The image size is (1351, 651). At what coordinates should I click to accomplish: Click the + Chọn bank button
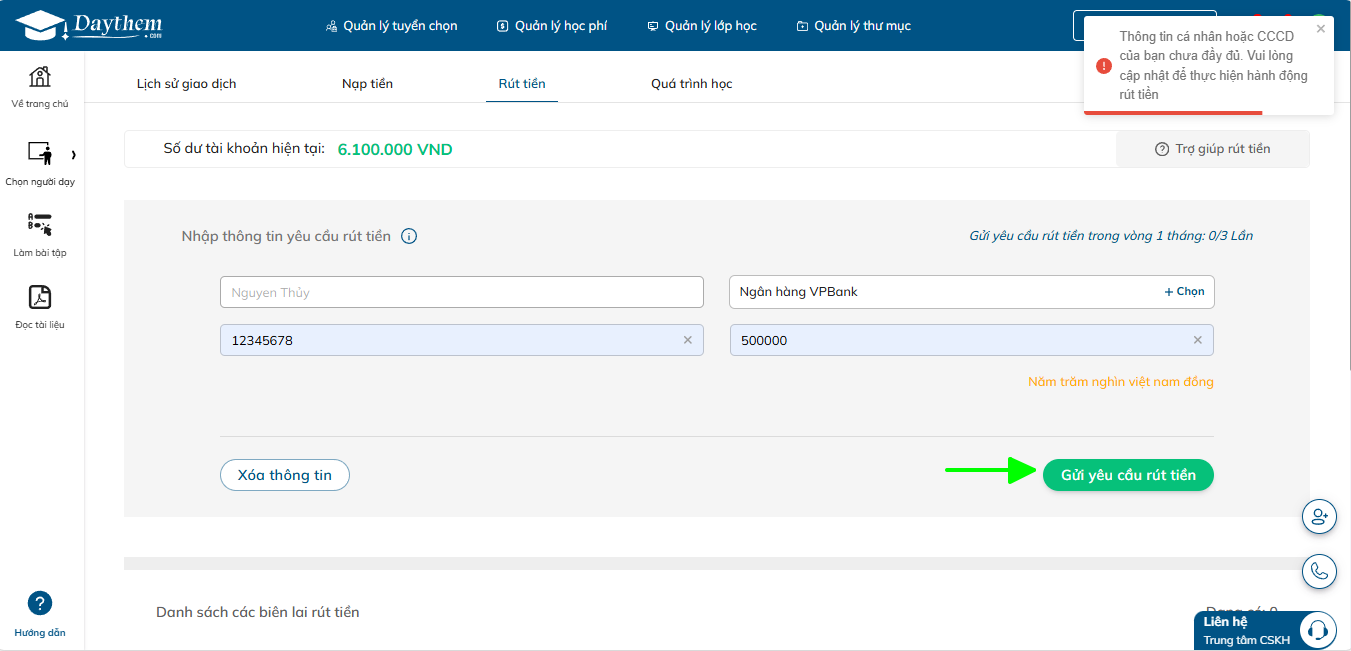[1185, 292]
